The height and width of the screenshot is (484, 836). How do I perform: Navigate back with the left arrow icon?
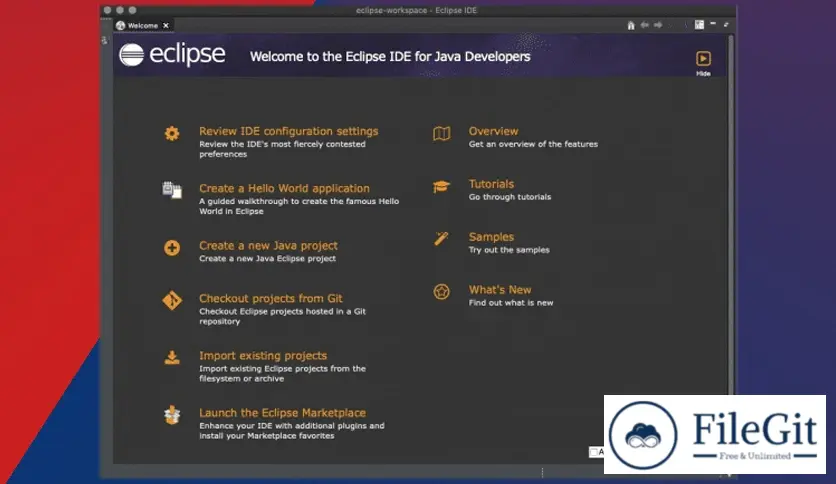pos(645,25)
